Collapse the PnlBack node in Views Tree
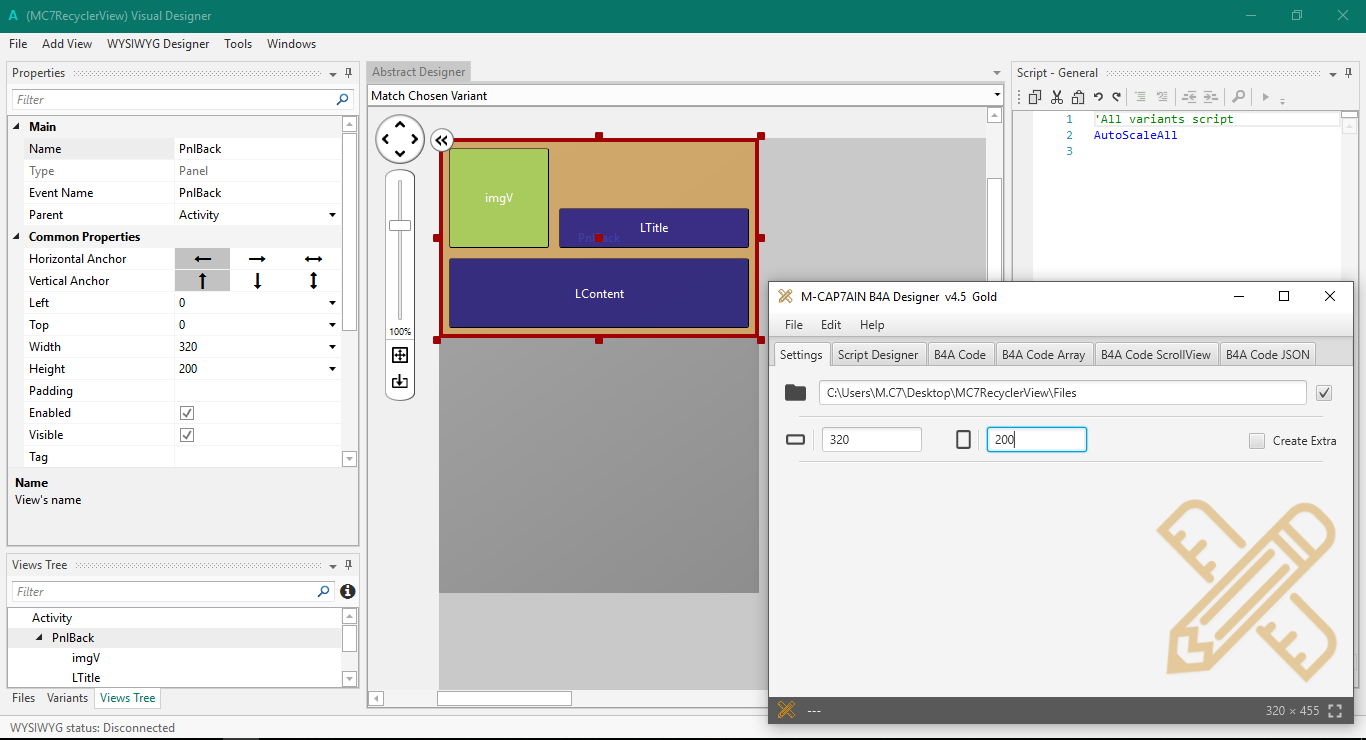Image resolution: width=1366 pixels, height=740 pixels. [40, 638]
